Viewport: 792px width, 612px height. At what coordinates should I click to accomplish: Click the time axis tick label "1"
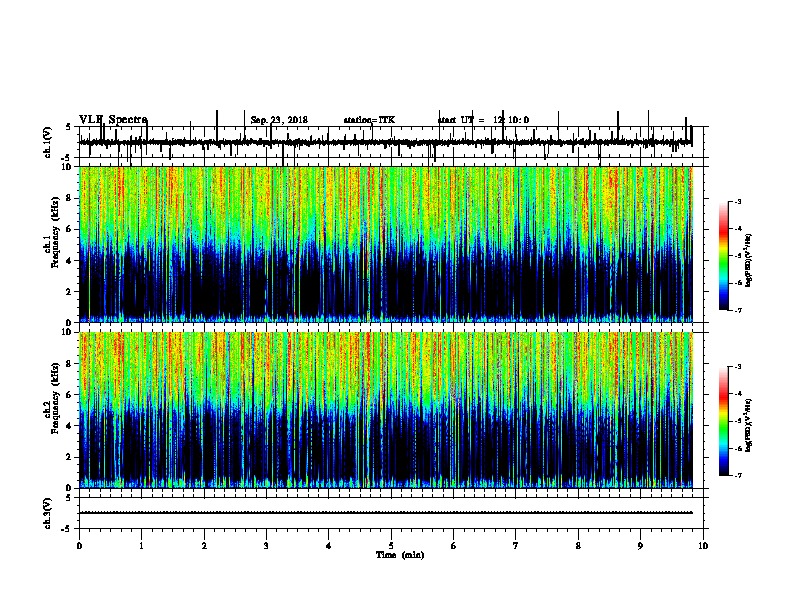pyautogui.click(x=141, y=546)
